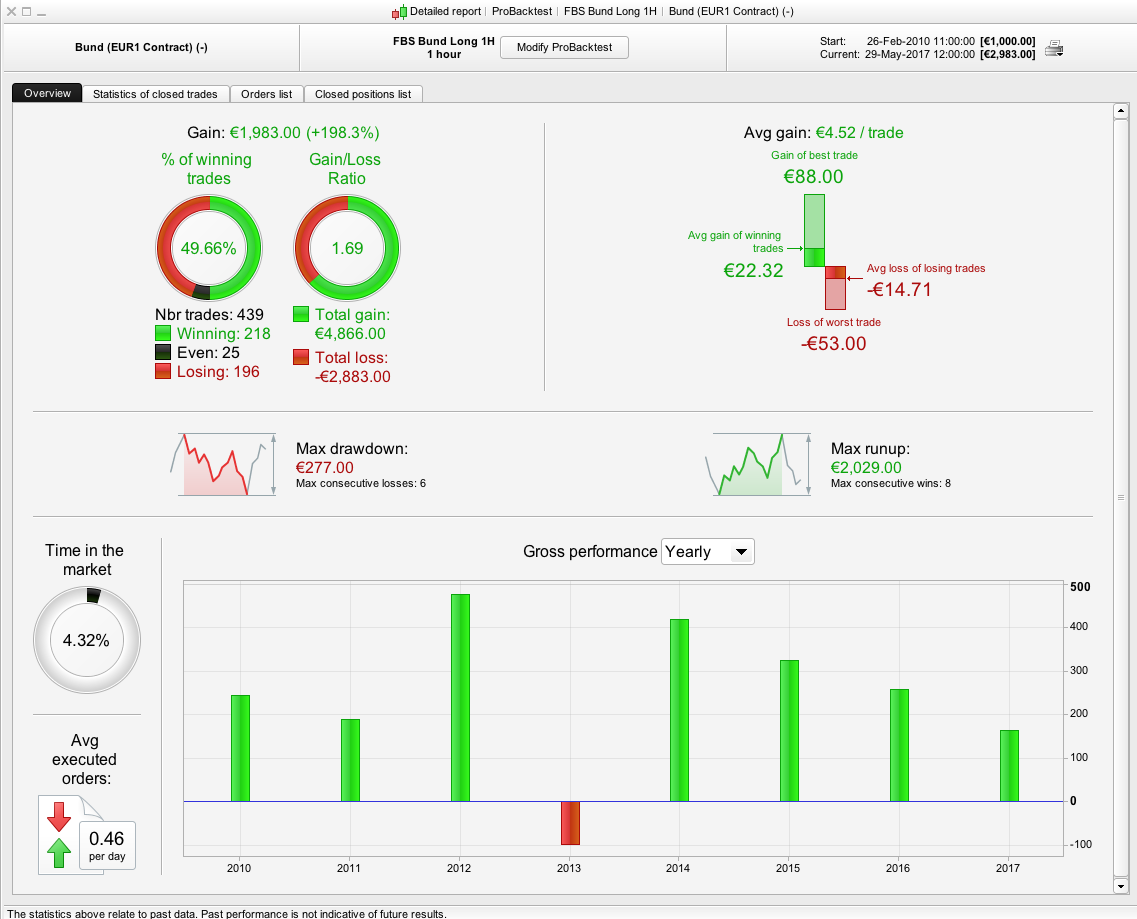Open the Yearly performance period dropdown

point(708,552)
